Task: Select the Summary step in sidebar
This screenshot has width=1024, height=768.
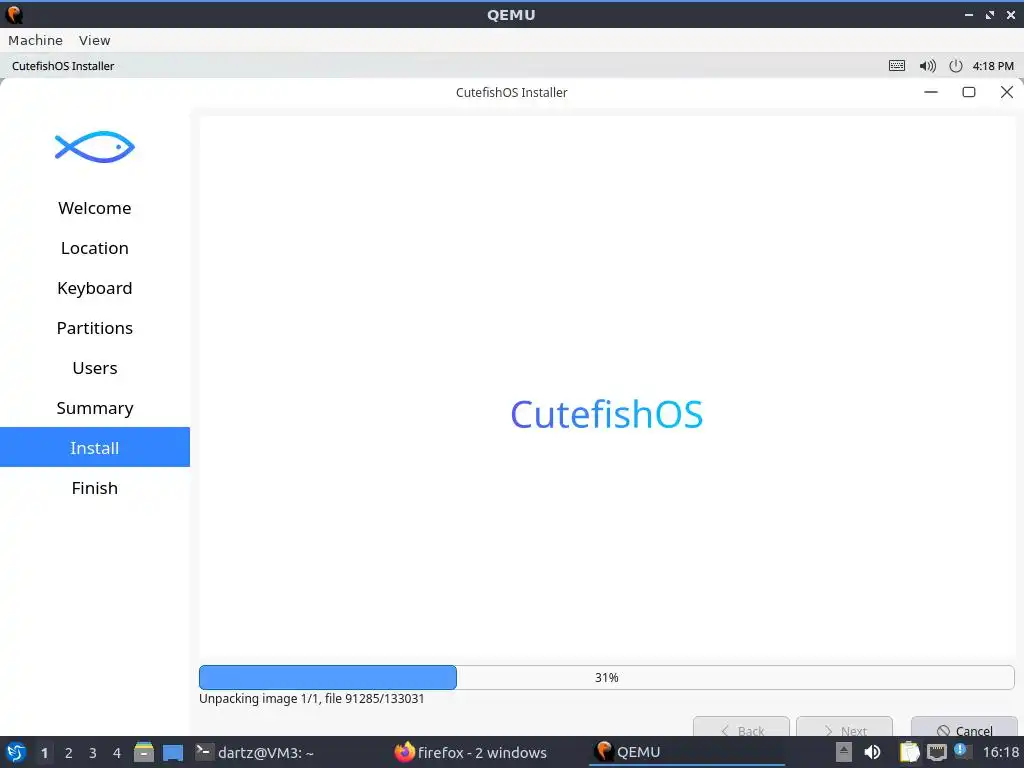Action: pyautogui.click(x=95, y=408)
